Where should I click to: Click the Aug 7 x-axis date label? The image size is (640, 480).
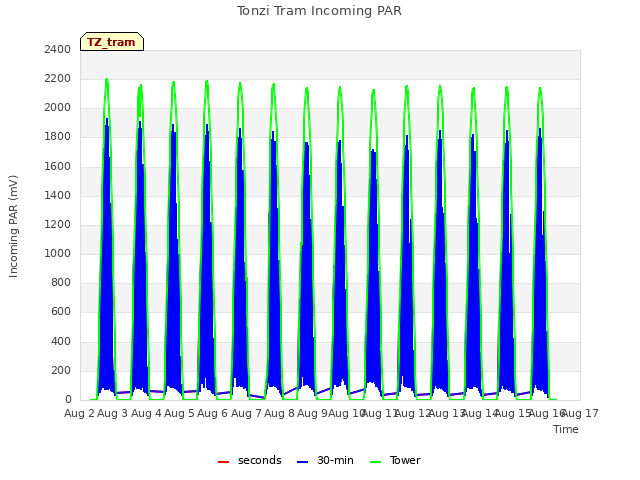246,413
